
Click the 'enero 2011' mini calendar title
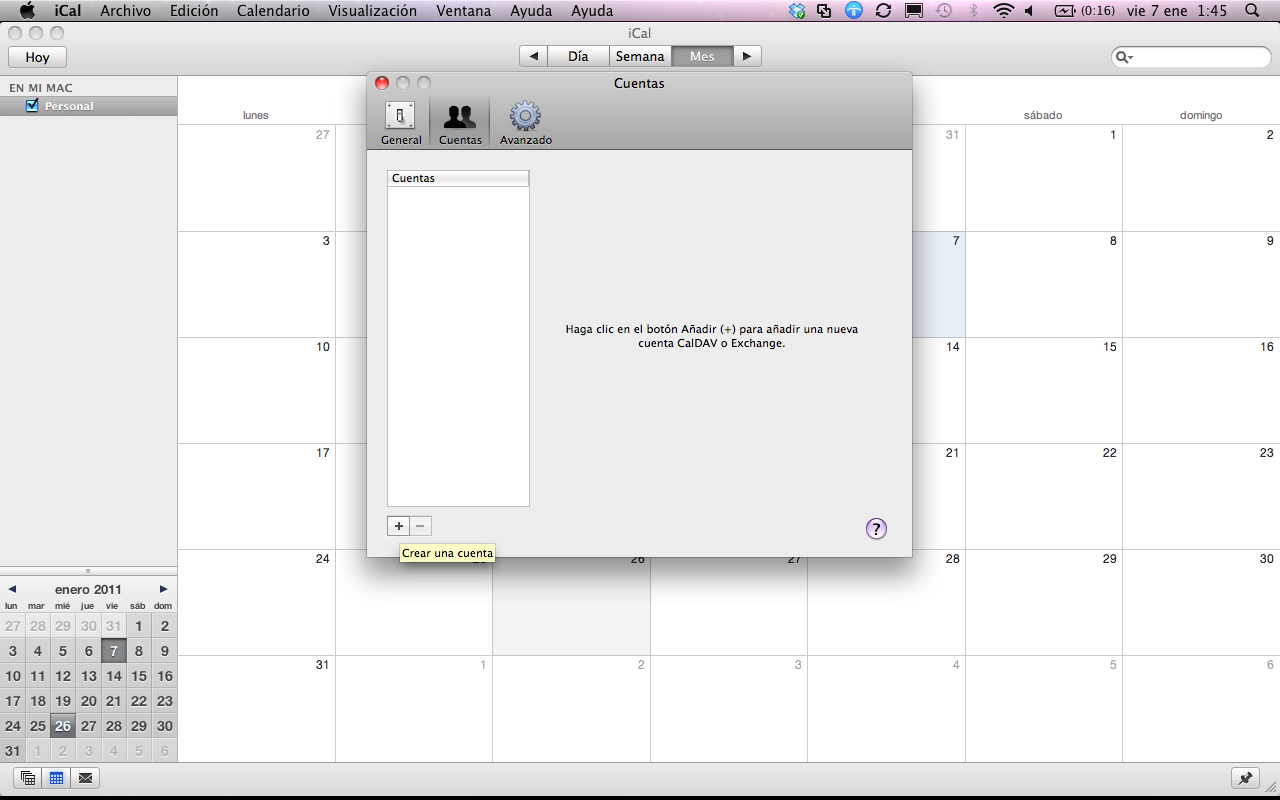pos(88,589)
